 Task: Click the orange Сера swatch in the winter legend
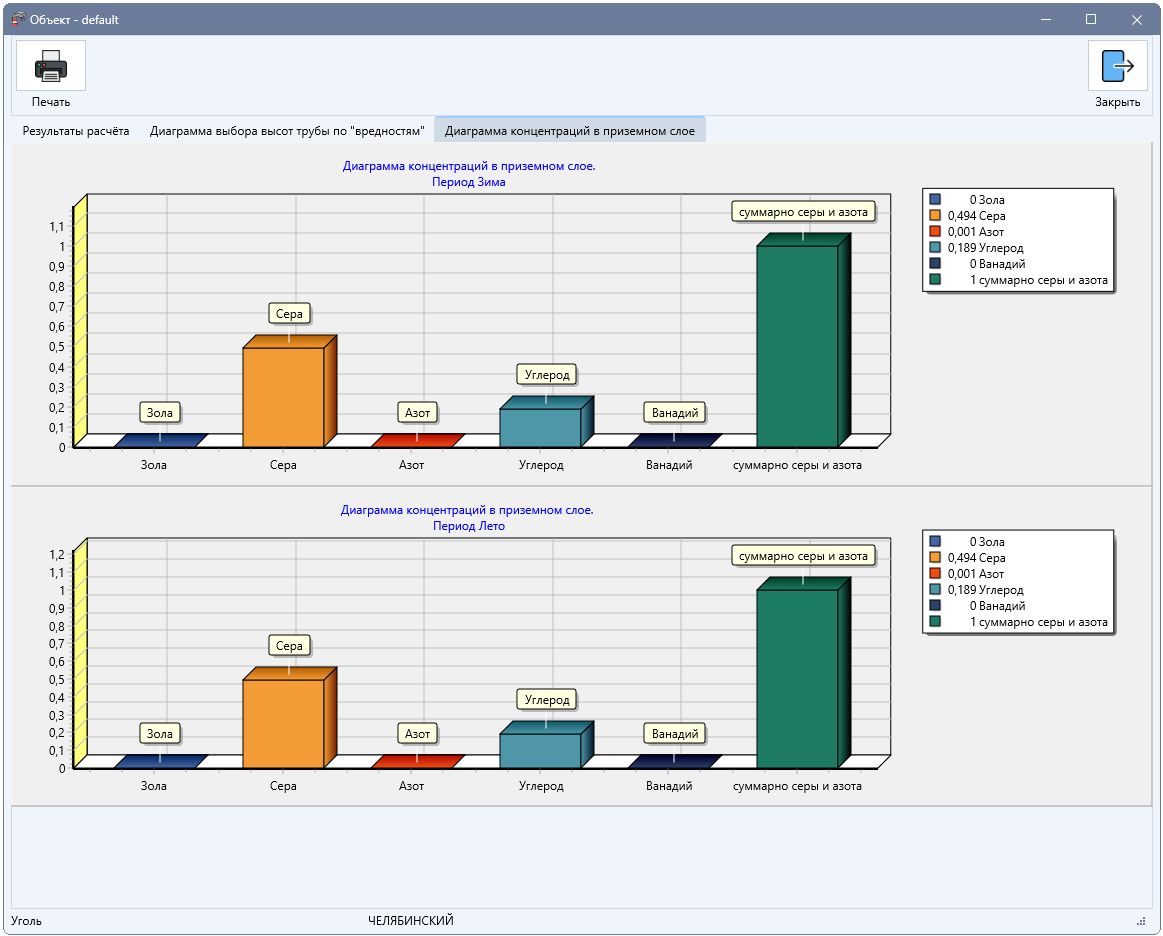click(x=935, y=216)
